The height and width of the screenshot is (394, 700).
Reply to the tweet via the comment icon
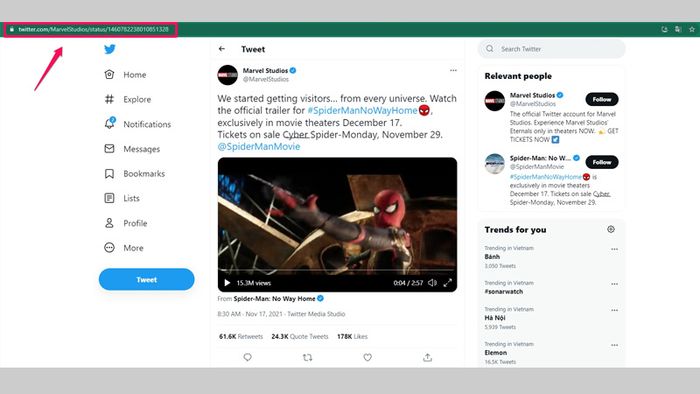(x=248, y=357)
